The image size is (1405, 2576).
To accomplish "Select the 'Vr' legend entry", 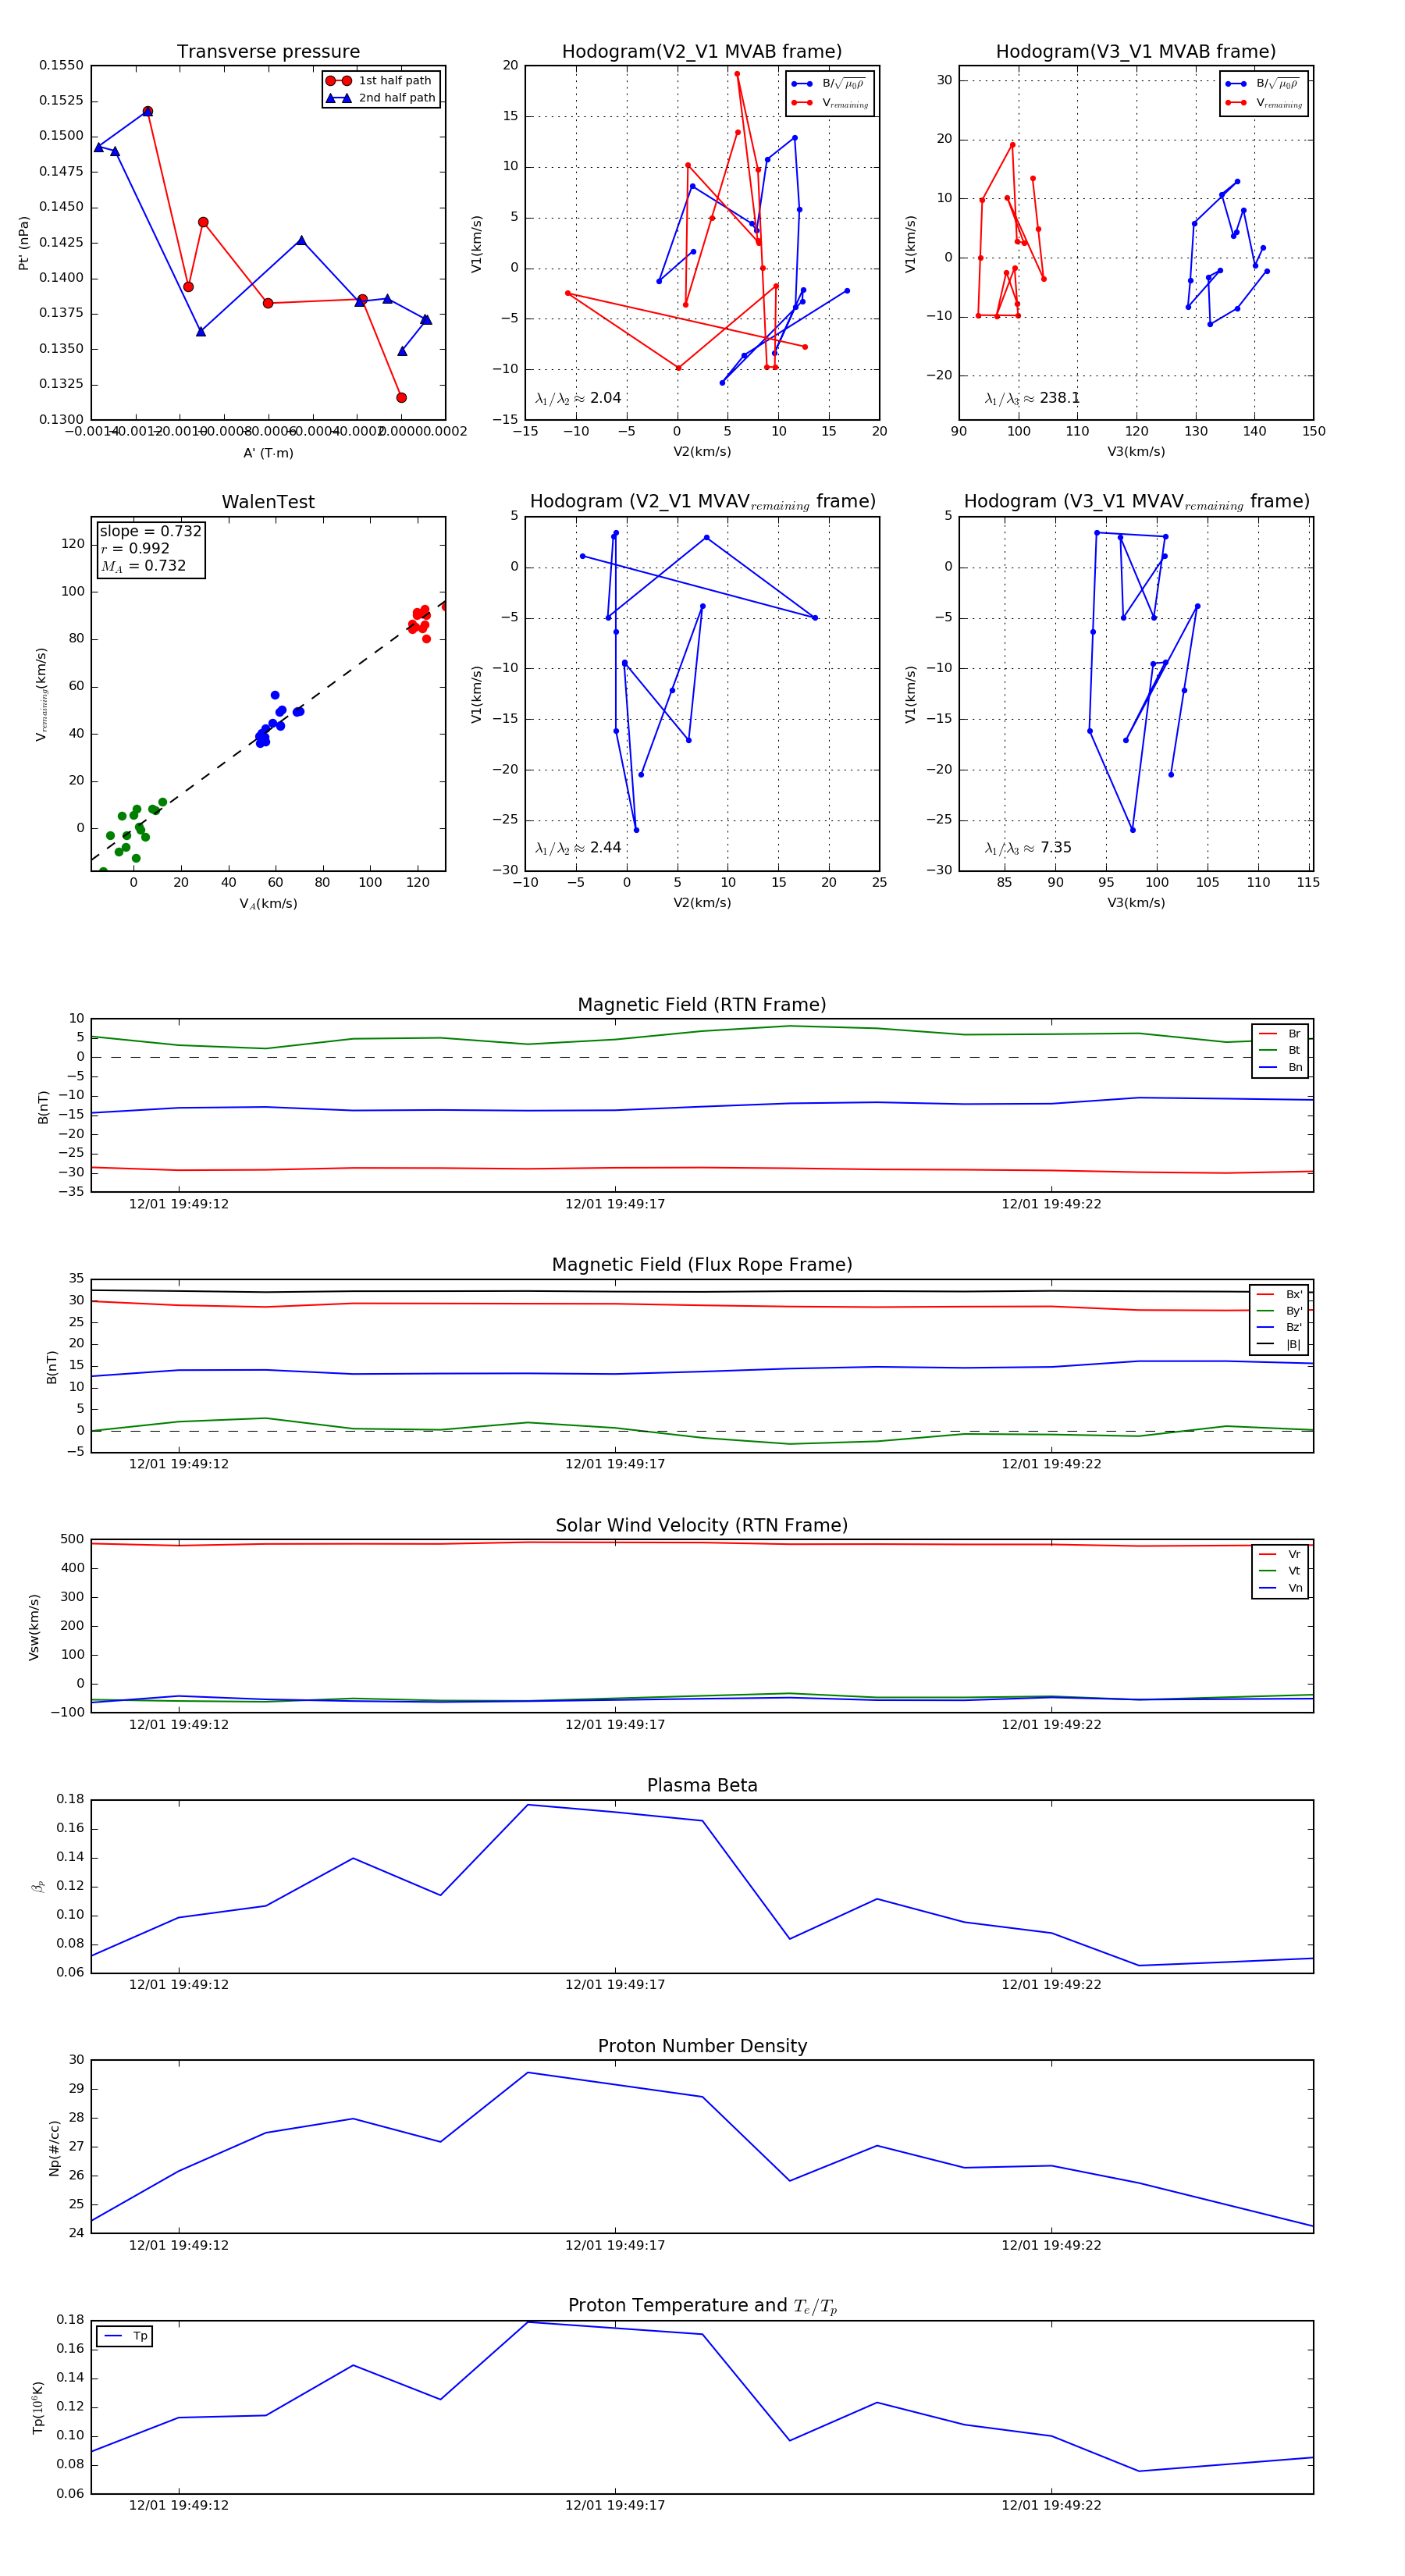I will (1280, 1555).
